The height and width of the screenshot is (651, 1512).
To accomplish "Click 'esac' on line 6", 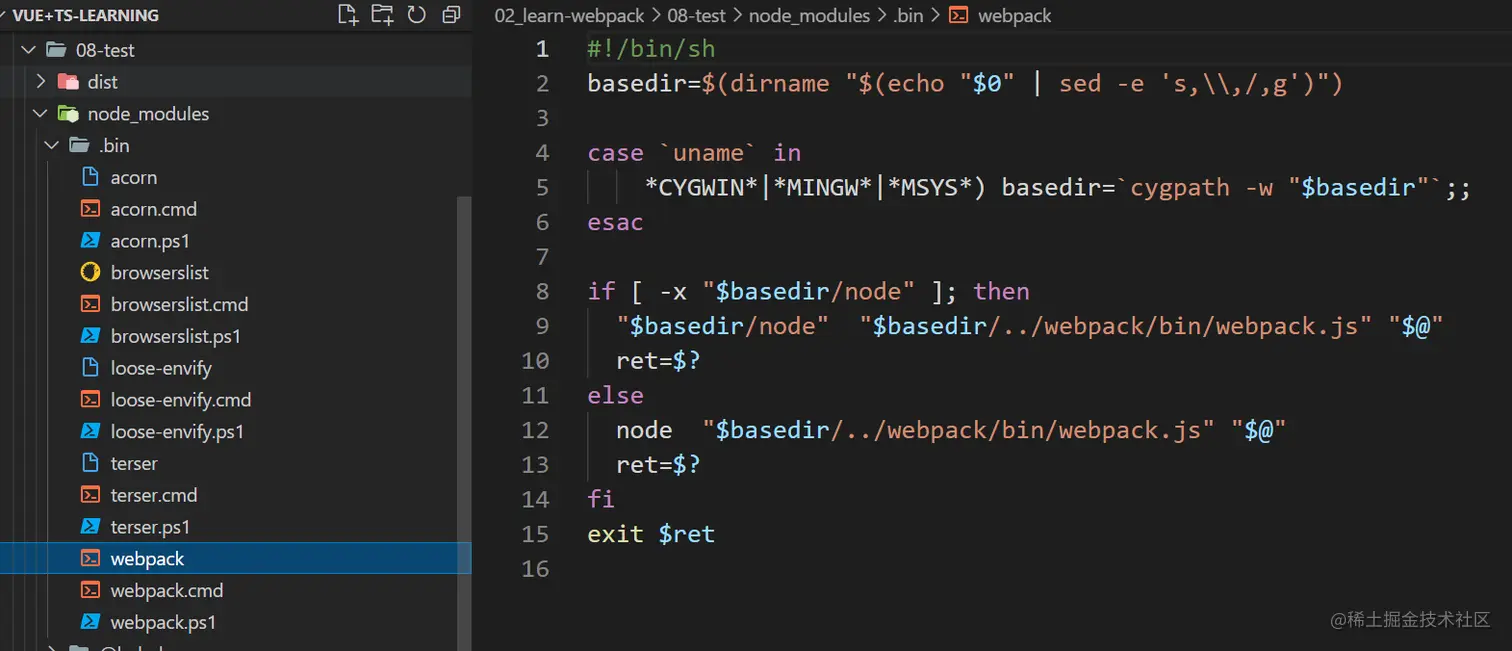I will [615, 222].
